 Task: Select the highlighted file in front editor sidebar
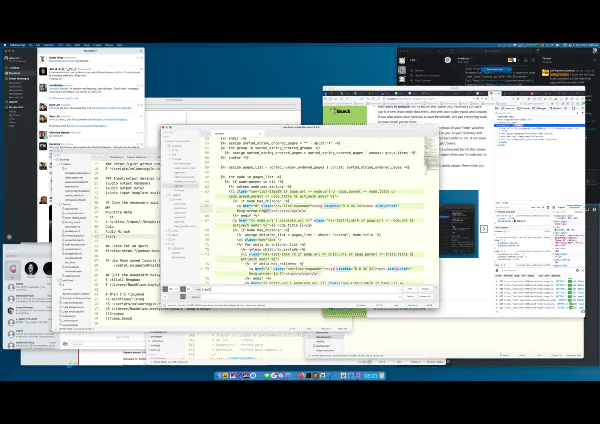[x=181, y=186]
